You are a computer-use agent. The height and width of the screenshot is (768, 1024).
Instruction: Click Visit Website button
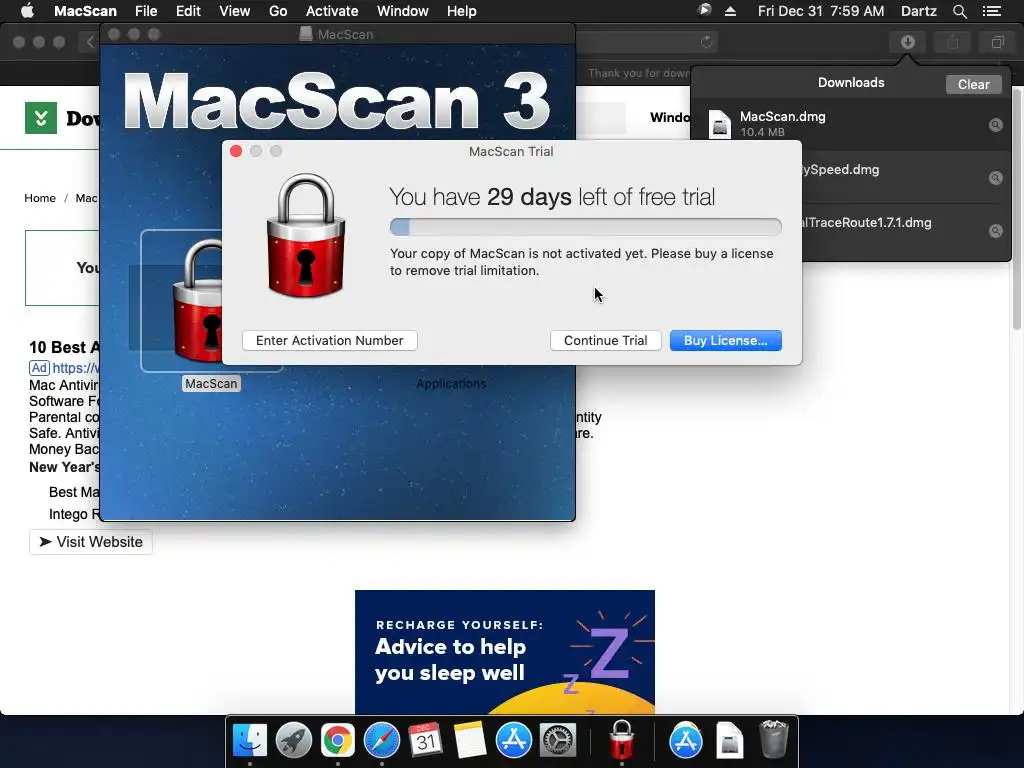tap(91, 542)
